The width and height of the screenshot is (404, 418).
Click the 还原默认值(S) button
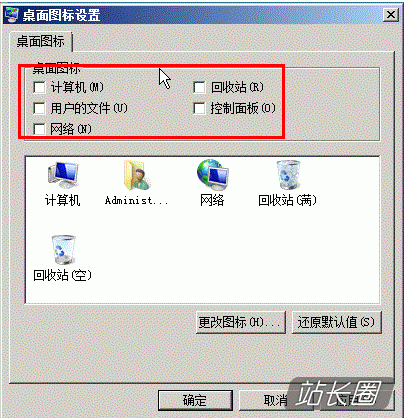coord(336,322)
